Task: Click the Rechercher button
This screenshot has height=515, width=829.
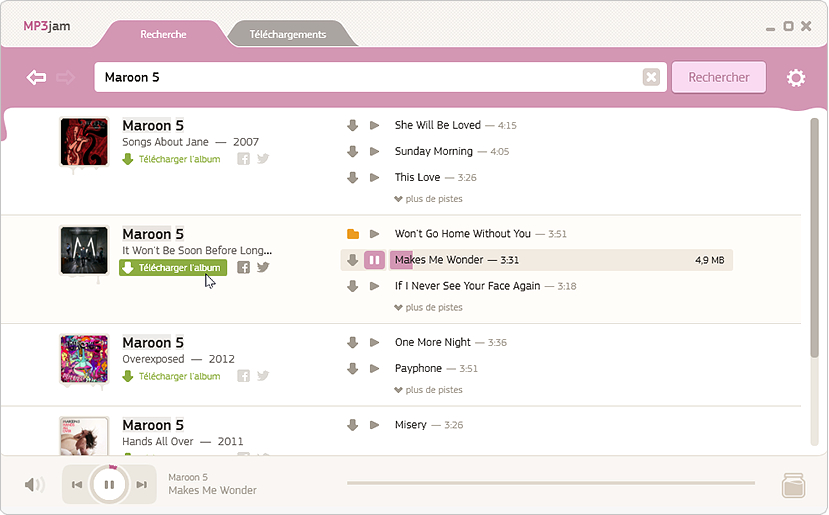Action: tap(719, 77)
